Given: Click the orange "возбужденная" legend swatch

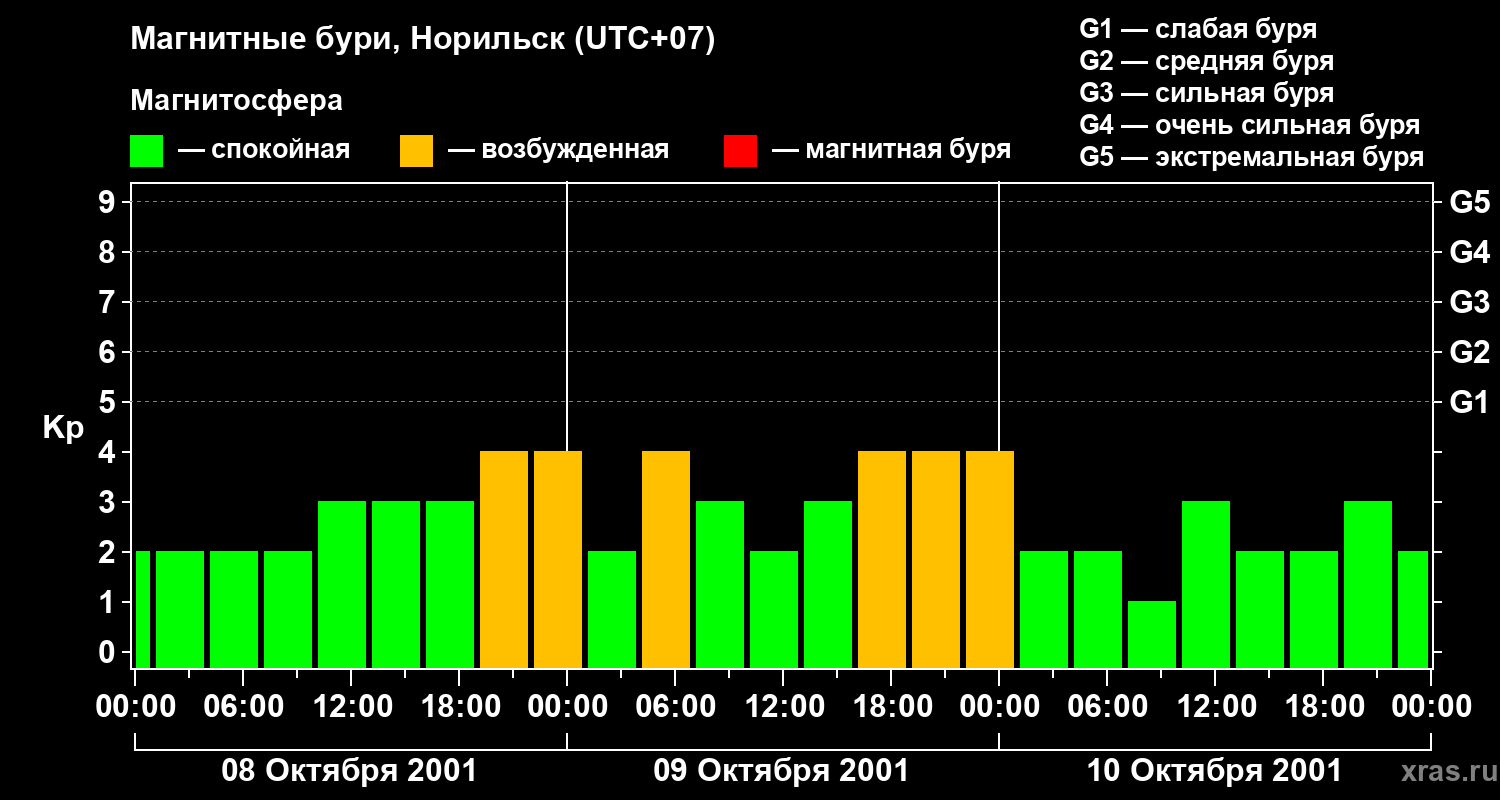Looking at the screenshot, I should point(417,151).
